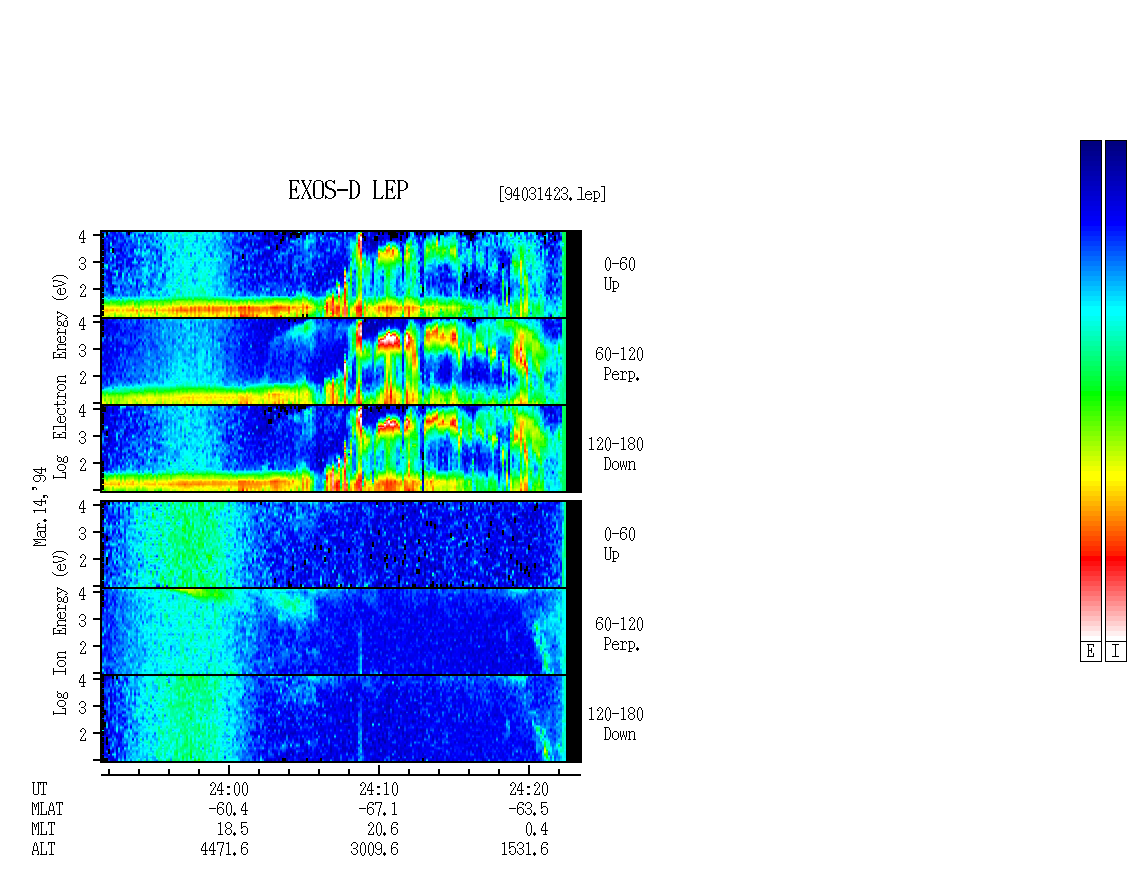Select the MLT value 0.4
Viewport: 1130px width, 875px height.
click(x=537, y=830)
